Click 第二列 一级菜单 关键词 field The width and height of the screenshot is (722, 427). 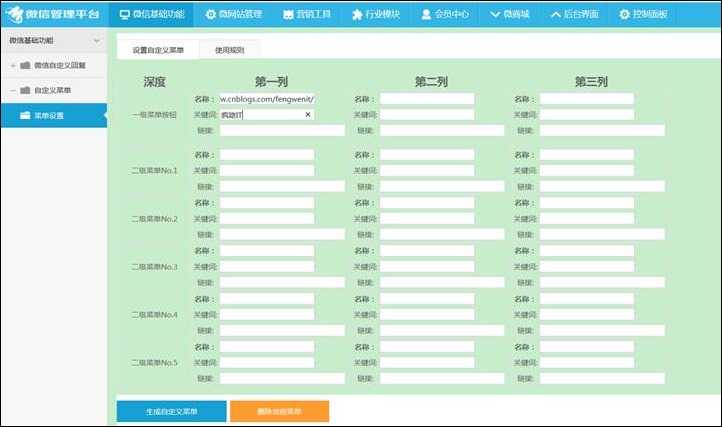coord(427,115)
